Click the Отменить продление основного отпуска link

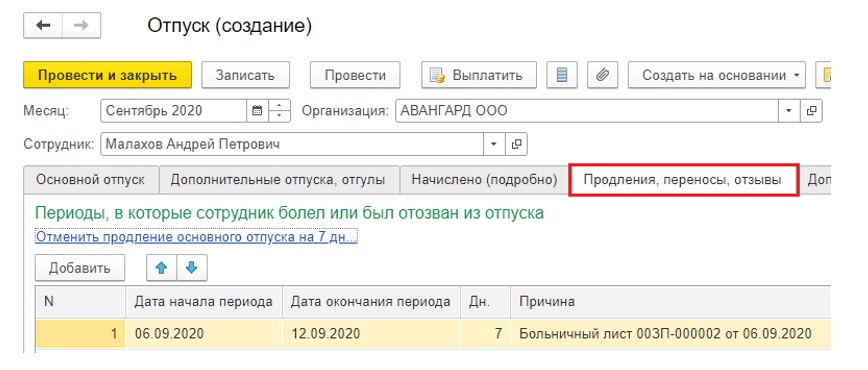pyautogui.click(x=197, y=237)
